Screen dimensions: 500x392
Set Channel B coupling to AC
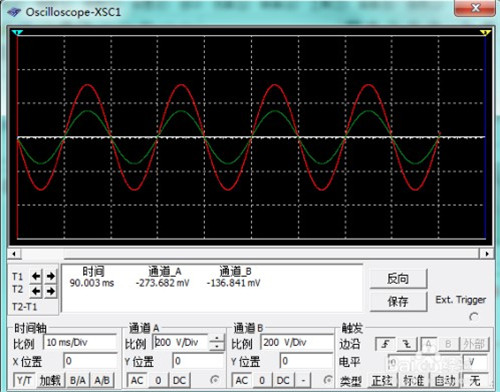point(242,380)
